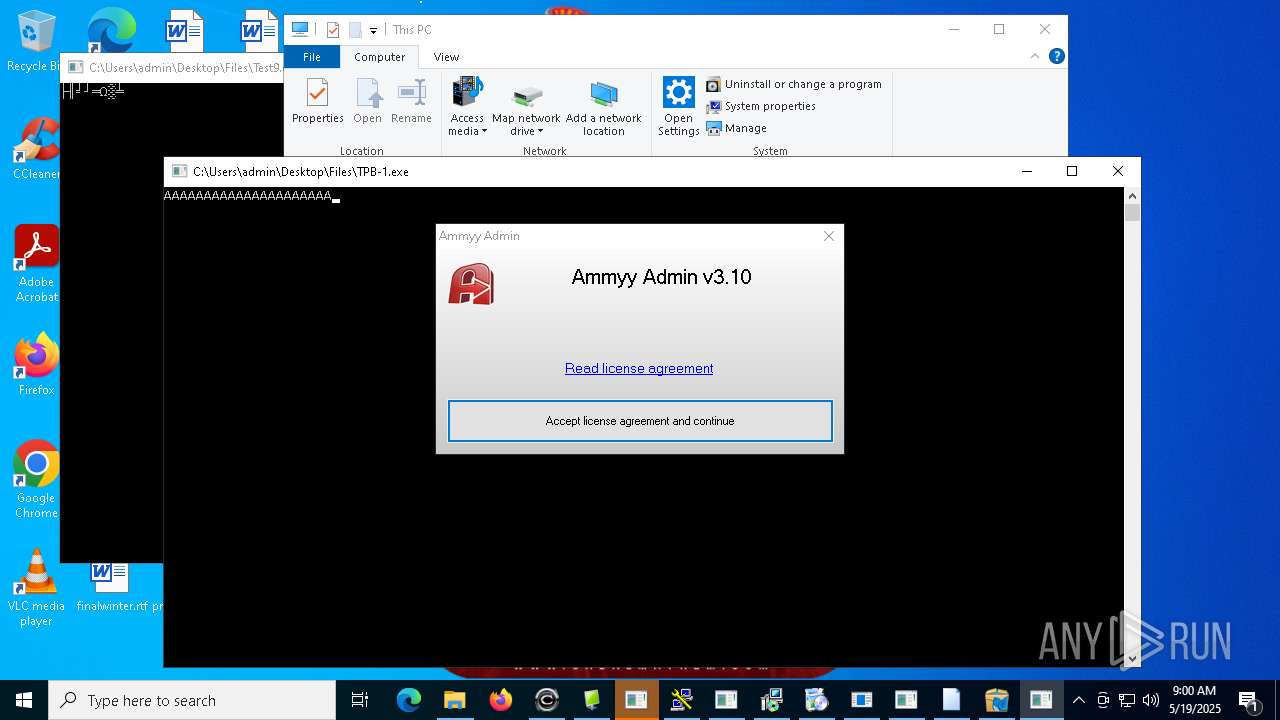
Task: Click the Open ribbon button in This PC
Action: tap(367, 101)
